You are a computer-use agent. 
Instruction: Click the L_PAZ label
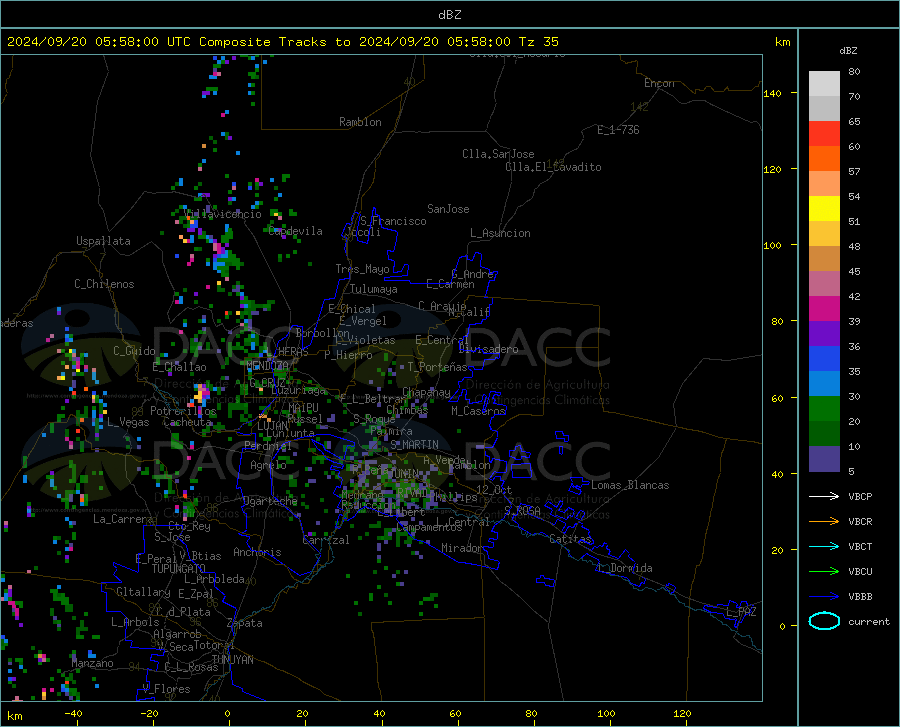[741, 612]
